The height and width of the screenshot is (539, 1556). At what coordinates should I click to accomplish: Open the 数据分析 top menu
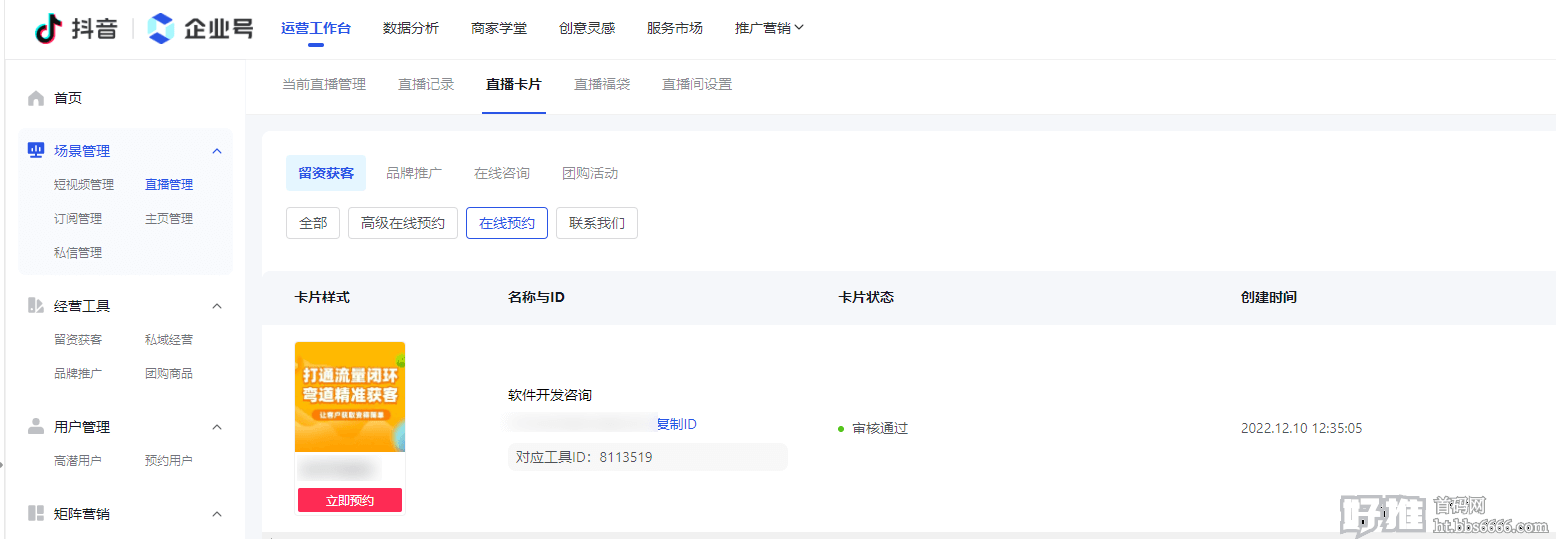click(x=410, y=28)
